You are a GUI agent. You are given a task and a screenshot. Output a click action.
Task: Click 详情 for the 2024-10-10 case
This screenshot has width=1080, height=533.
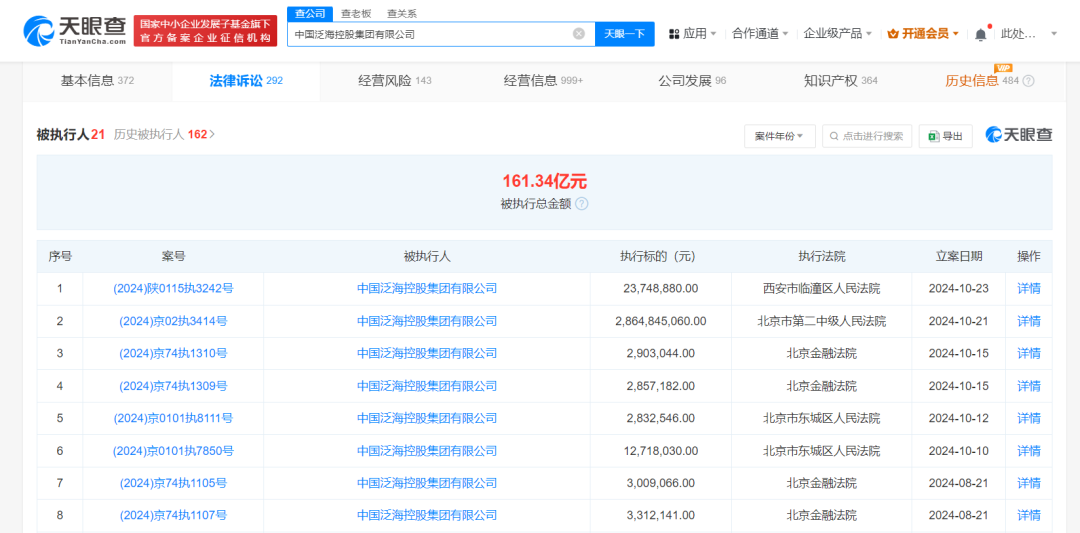coord(1029,450)
